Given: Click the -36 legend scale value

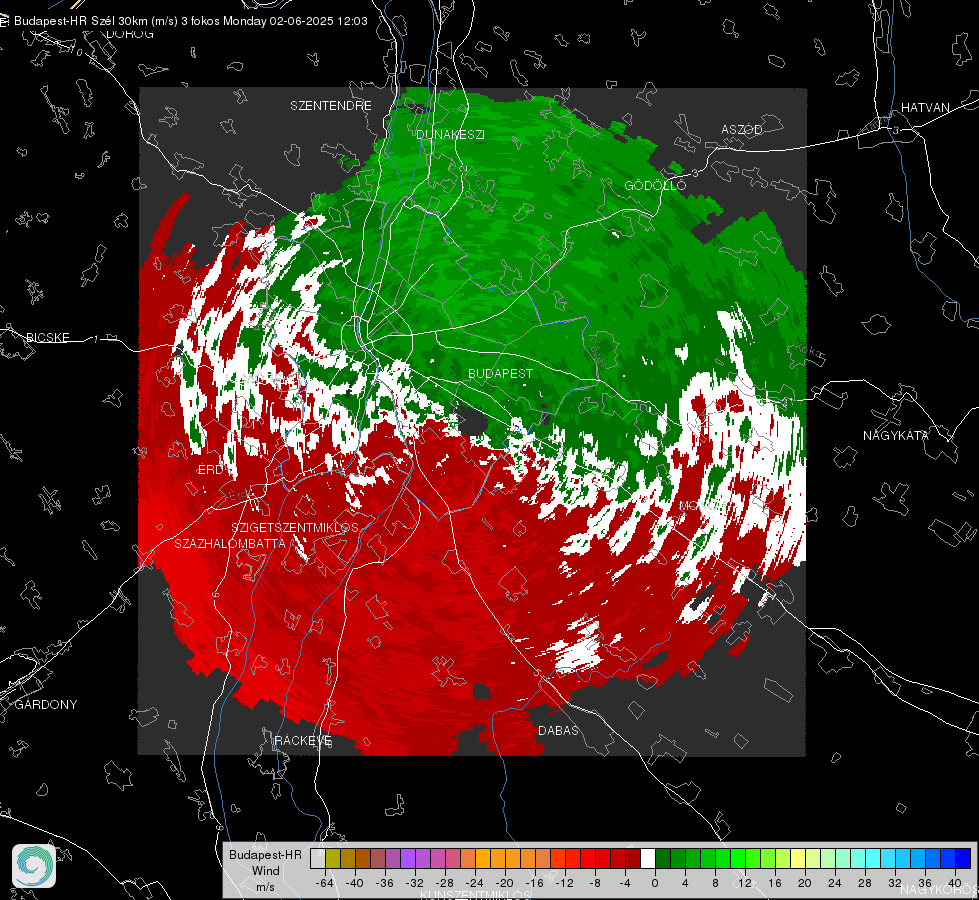Looking at the screenshot, I should point(385,883).
